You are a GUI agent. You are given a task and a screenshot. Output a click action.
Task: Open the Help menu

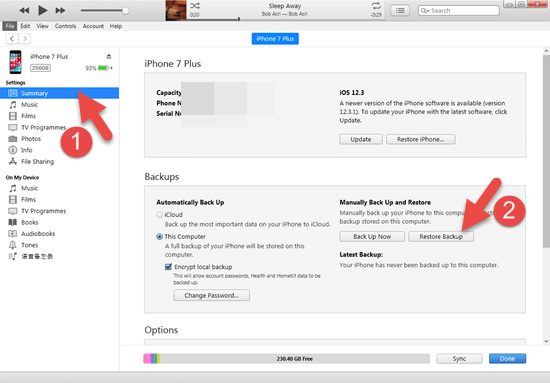116,26
